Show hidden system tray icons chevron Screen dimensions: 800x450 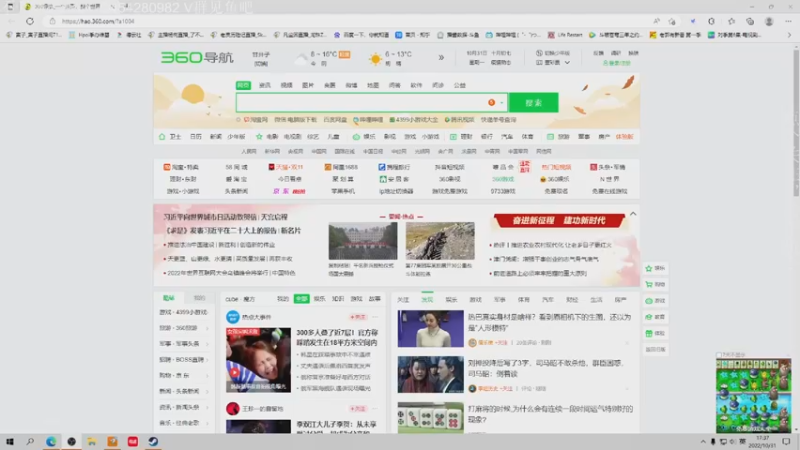click(703, 442)
